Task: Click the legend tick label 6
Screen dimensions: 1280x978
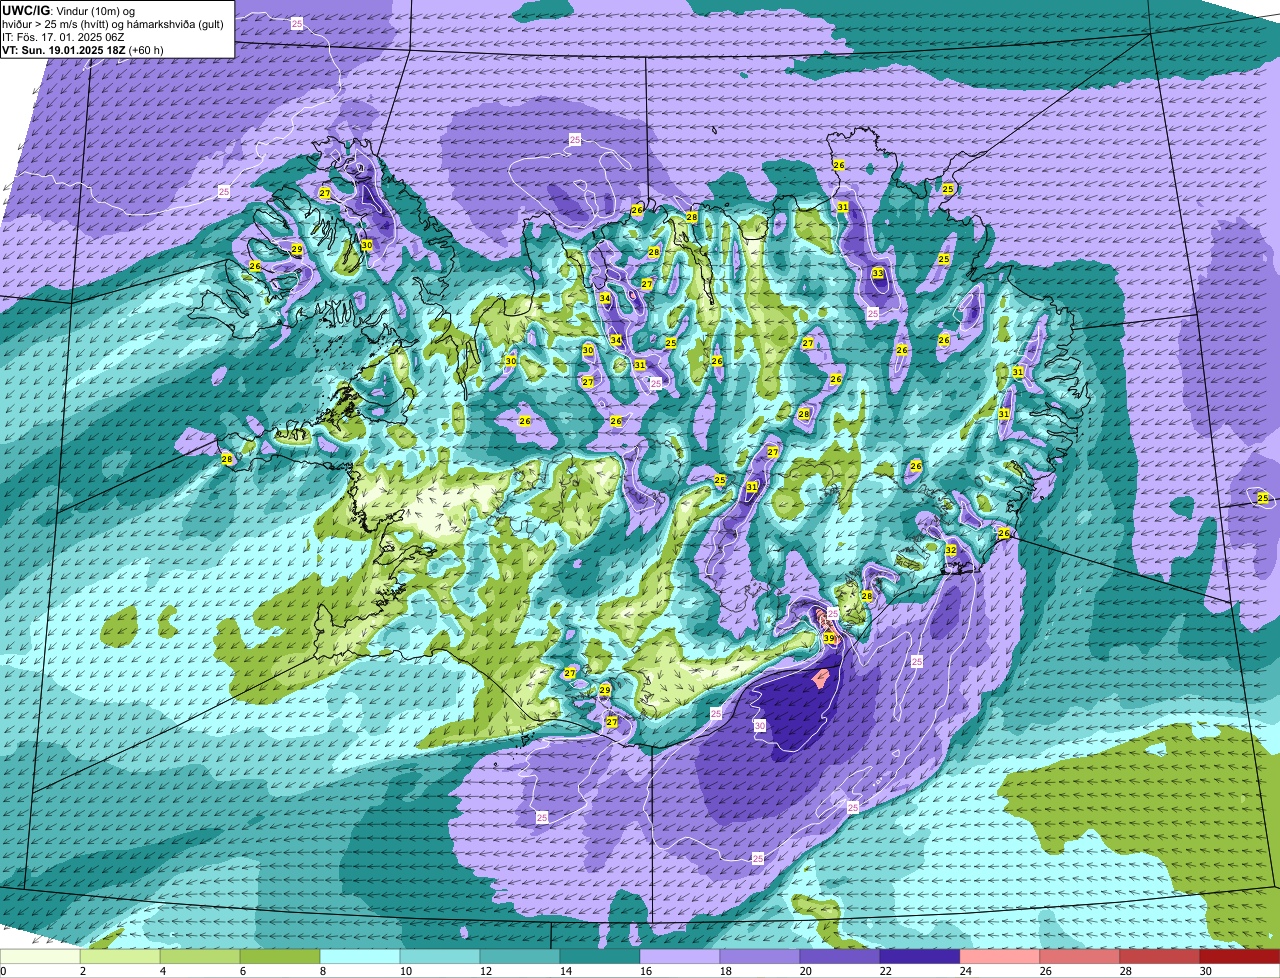Action: point(243,971)
